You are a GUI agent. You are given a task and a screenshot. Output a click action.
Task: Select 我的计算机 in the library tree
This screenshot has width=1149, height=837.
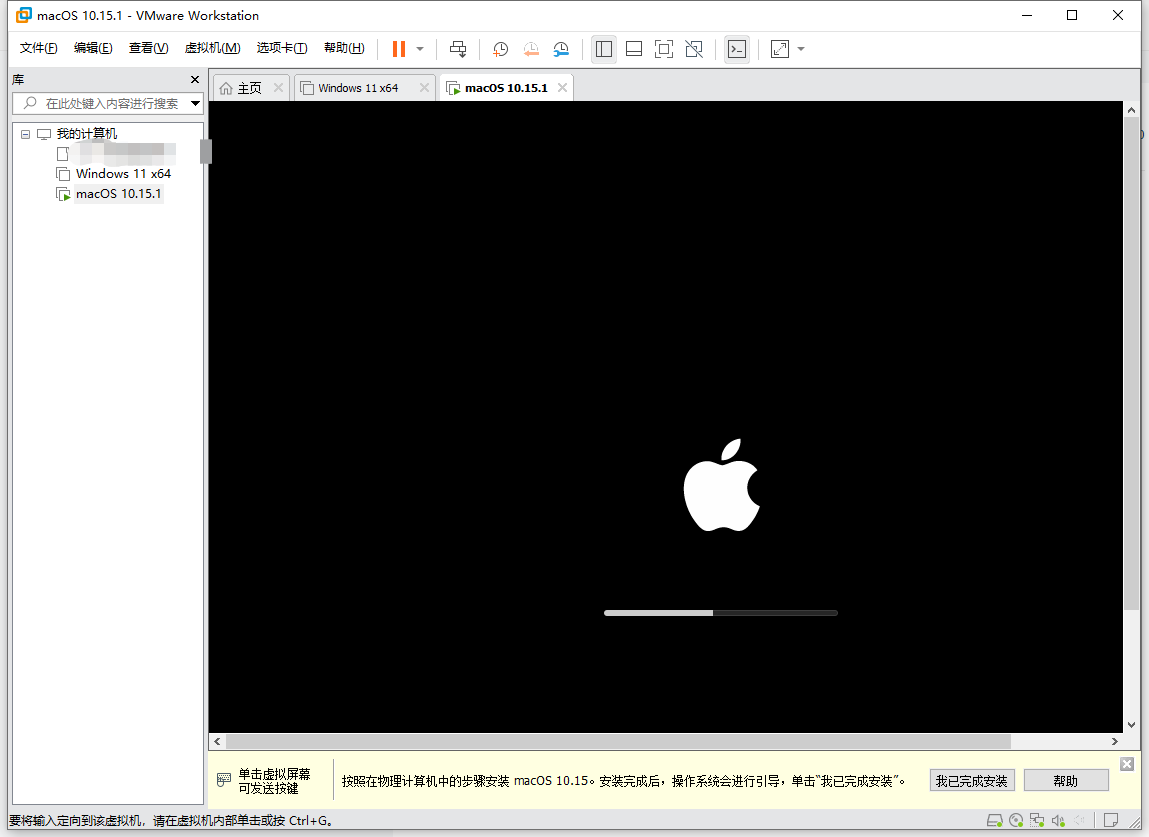pyautogui.click(x=86, y=133)
